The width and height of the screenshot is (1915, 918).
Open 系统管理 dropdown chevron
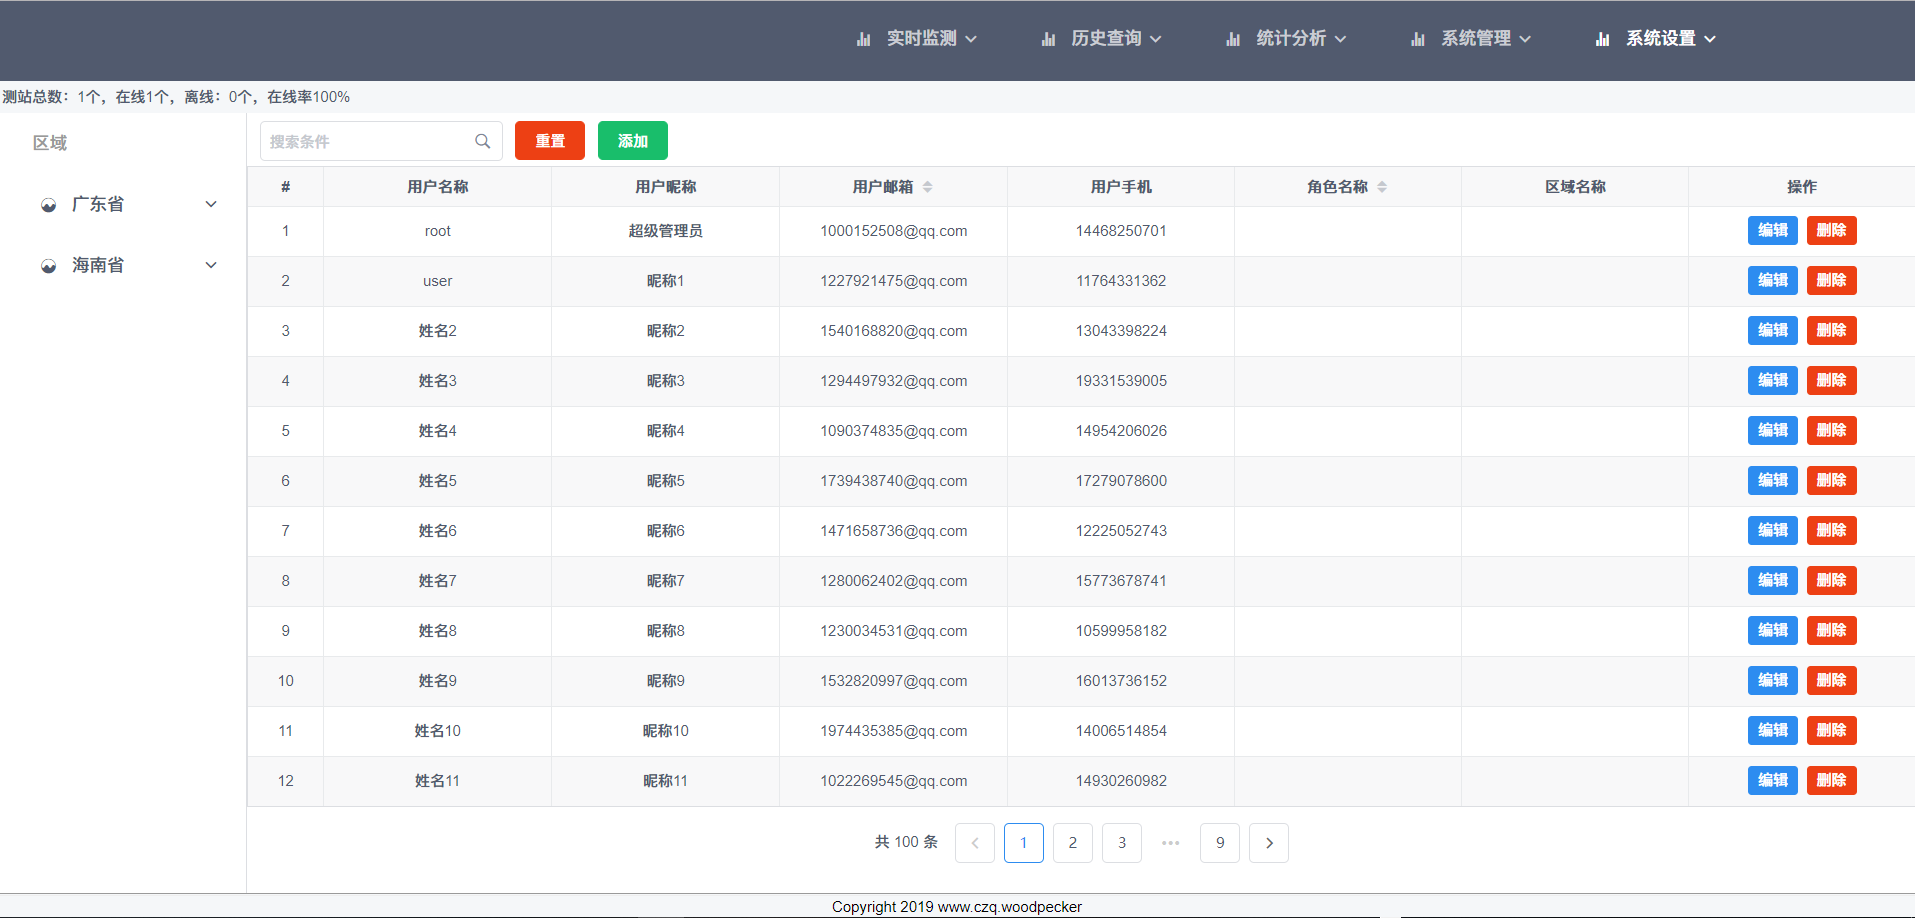[x=1525, y=39]
